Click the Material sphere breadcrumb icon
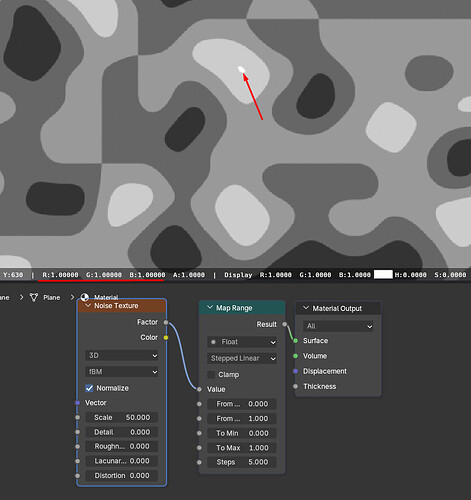Viewport: 471px width, 500px height. (x=85, y=297)
